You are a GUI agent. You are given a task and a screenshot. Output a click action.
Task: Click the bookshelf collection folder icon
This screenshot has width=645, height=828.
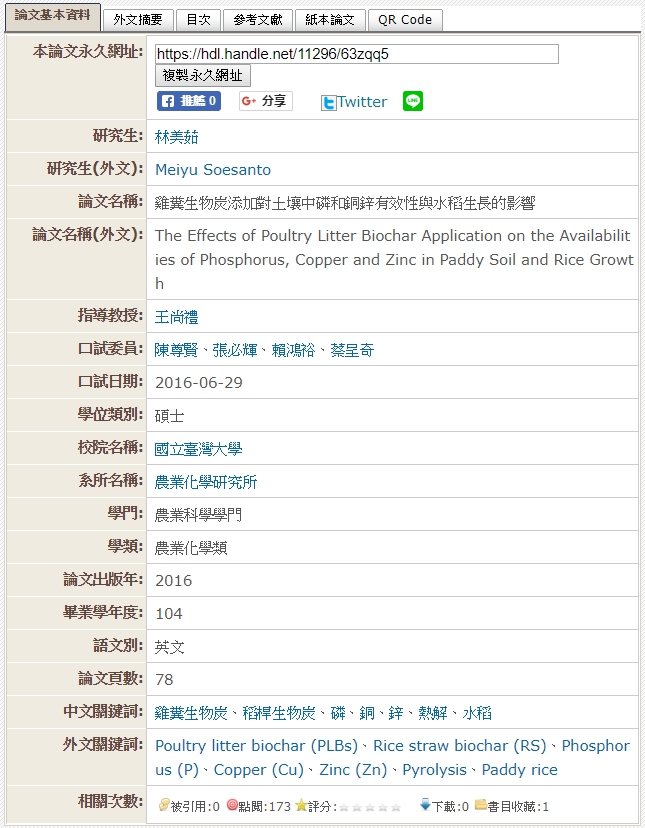[x=481, y=806]
